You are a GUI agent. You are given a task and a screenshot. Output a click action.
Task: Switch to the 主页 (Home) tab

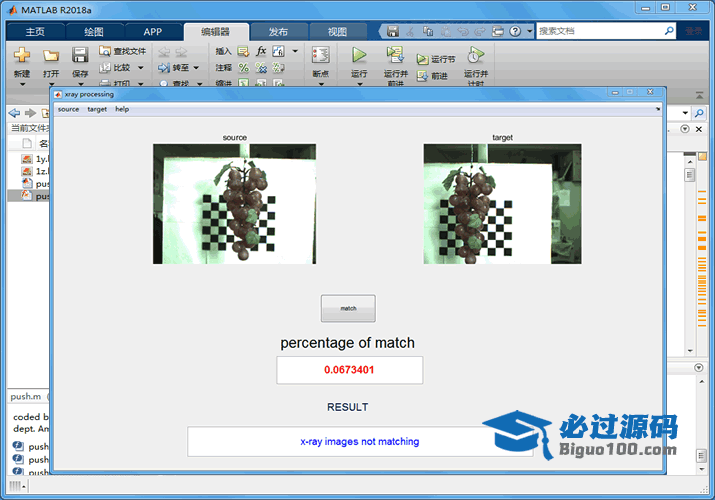pyautogui.click(x=35, y=31)
